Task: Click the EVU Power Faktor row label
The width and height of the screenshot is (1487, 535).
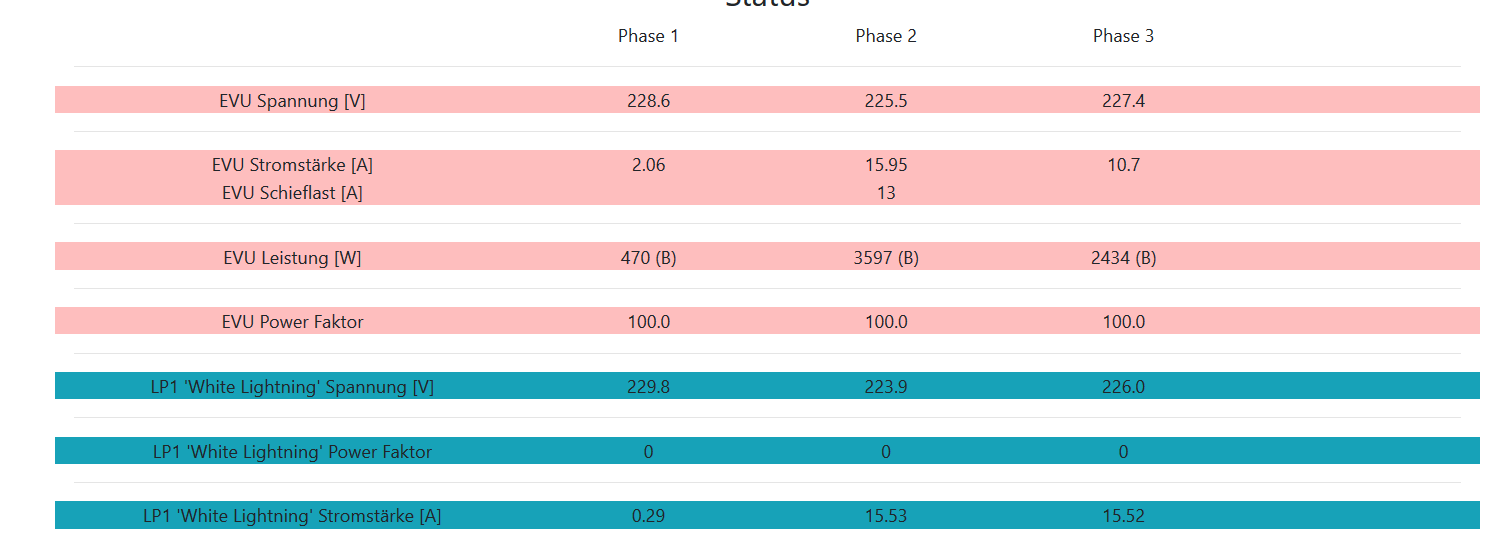Action: tap(292, 322)
